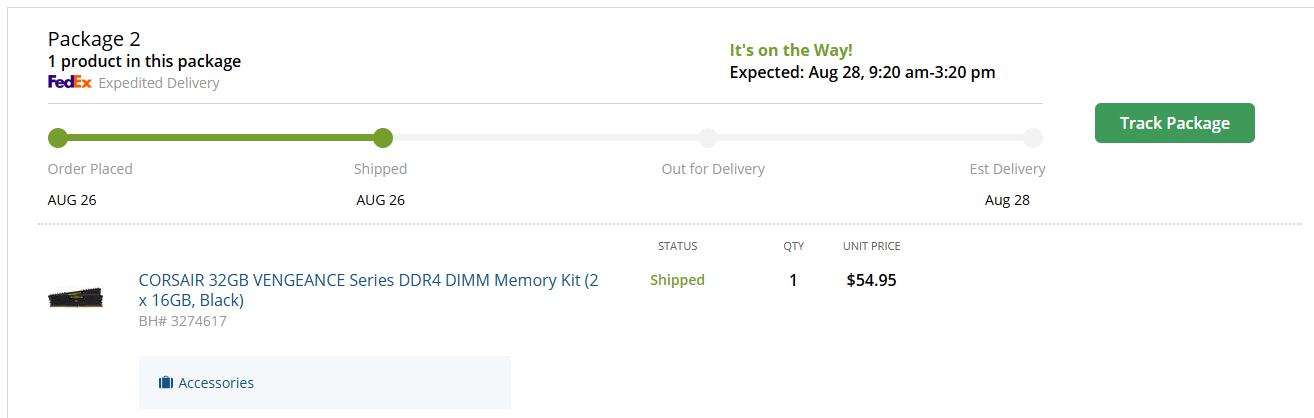Click the "It's on the Way!" message
The image size is (1314, 418).
pos(791,50)
